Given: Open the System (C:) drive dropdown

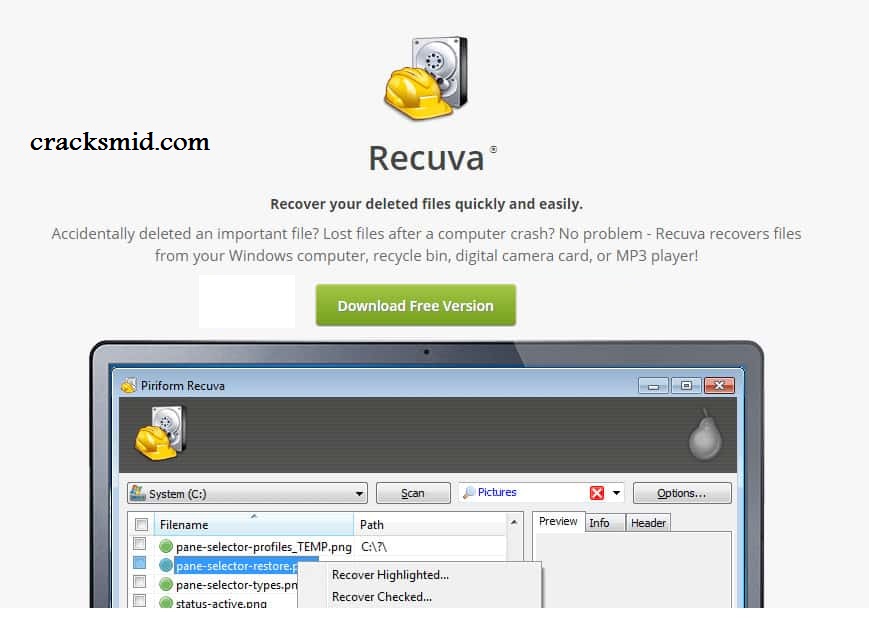Looking at the screenshot, I should tap(359, 493).
